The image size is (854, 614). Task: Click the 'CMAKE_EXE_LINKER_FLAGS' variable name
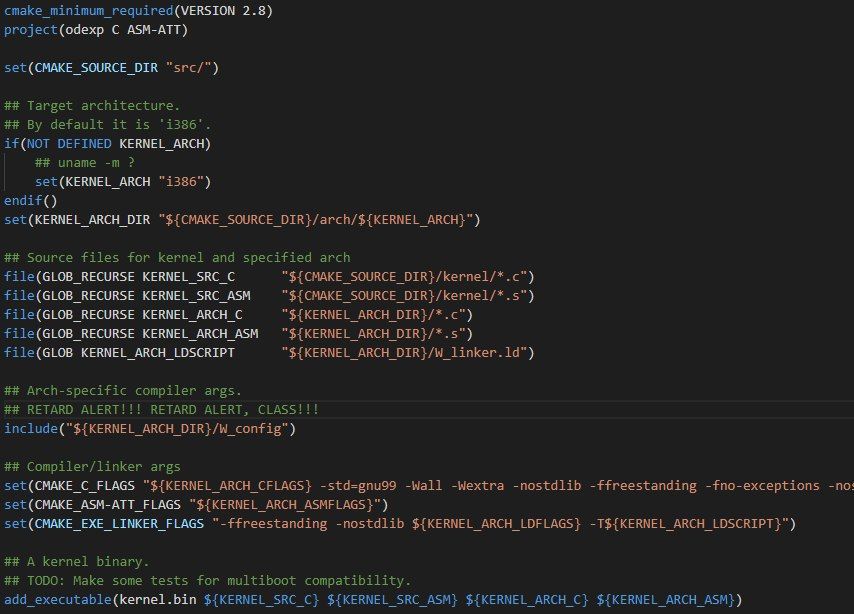pos(119,524)
